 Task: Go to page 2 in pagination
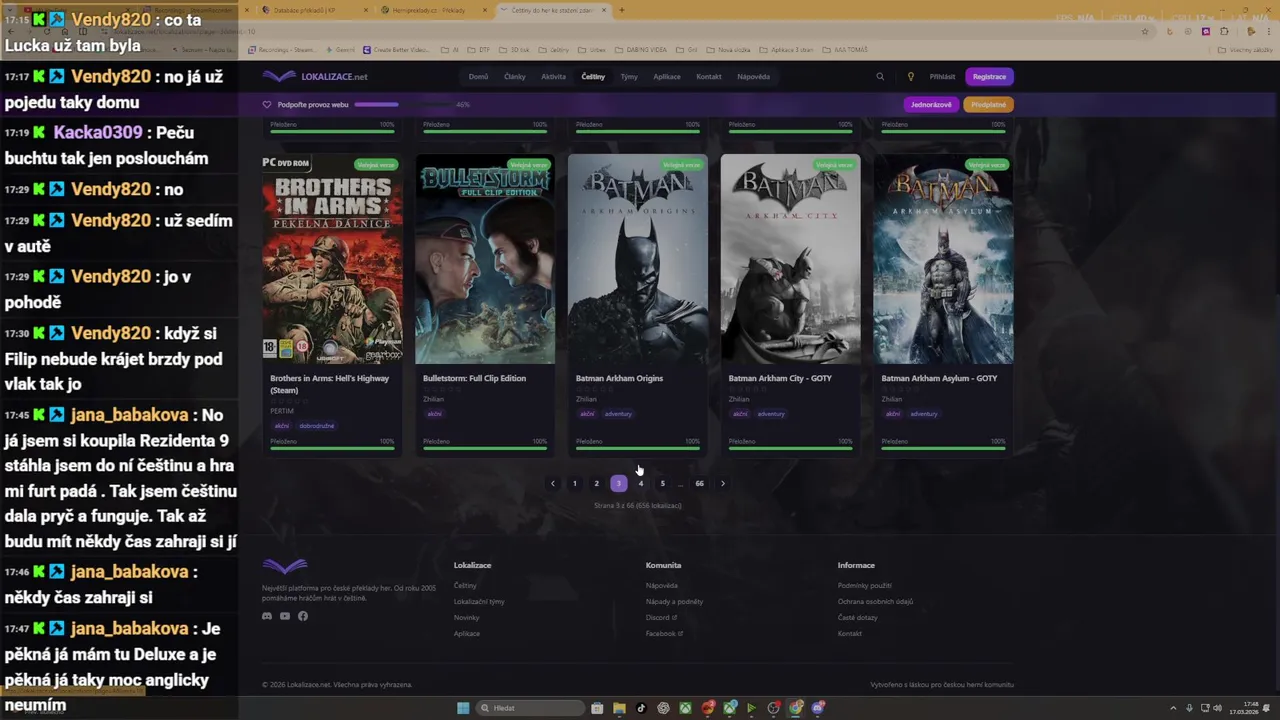tap(596, 484)
